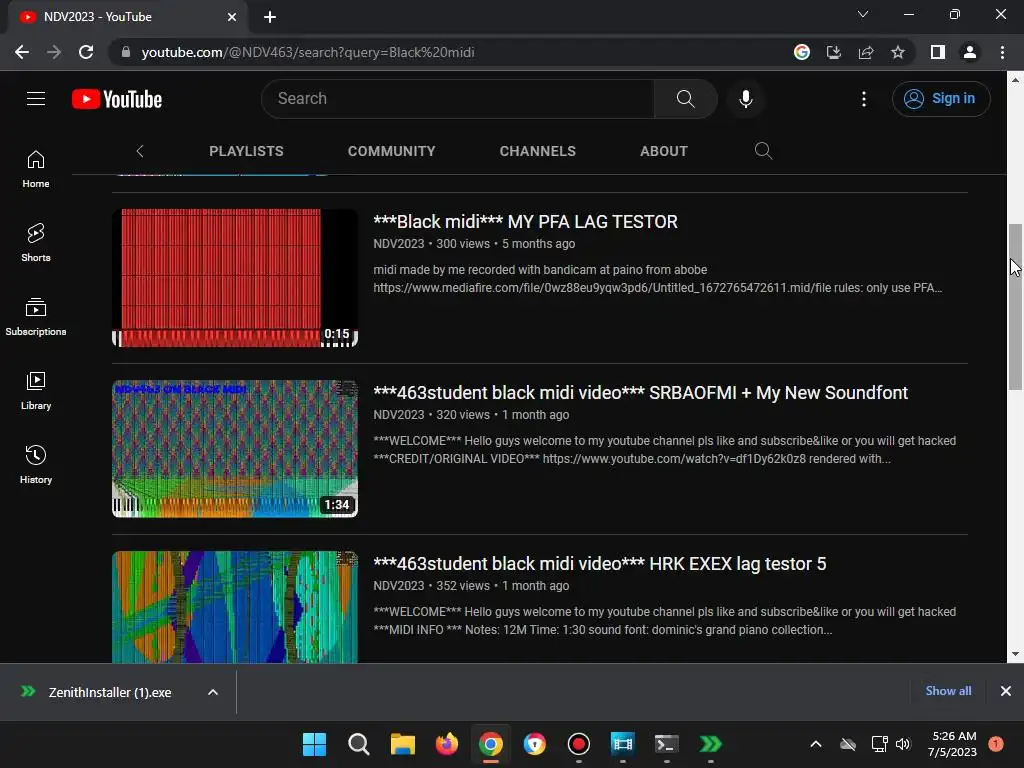Screen dimensions: 1024x768
Task: Switch to COMMUNITY tab
Action: (391, 151)
